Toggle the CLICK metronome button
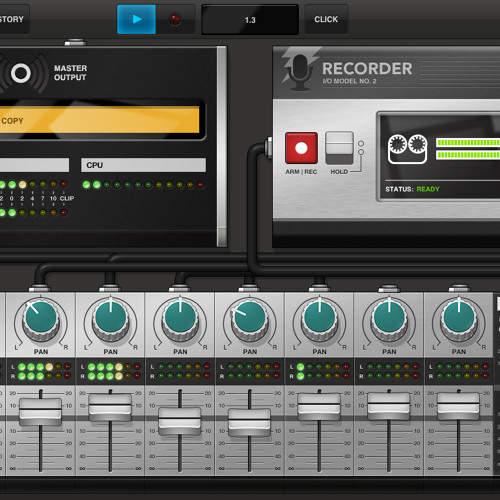This screenshot has height=500, width=500. 326,19
